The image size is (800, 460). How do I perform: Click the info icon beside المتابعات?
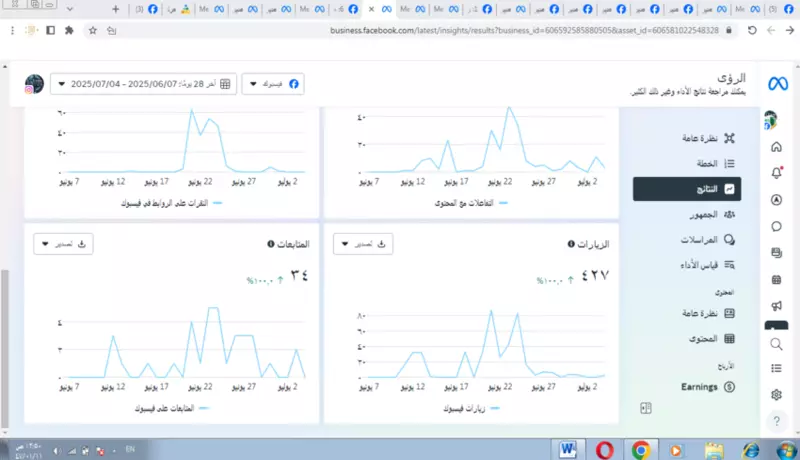[x=271, y=244]
